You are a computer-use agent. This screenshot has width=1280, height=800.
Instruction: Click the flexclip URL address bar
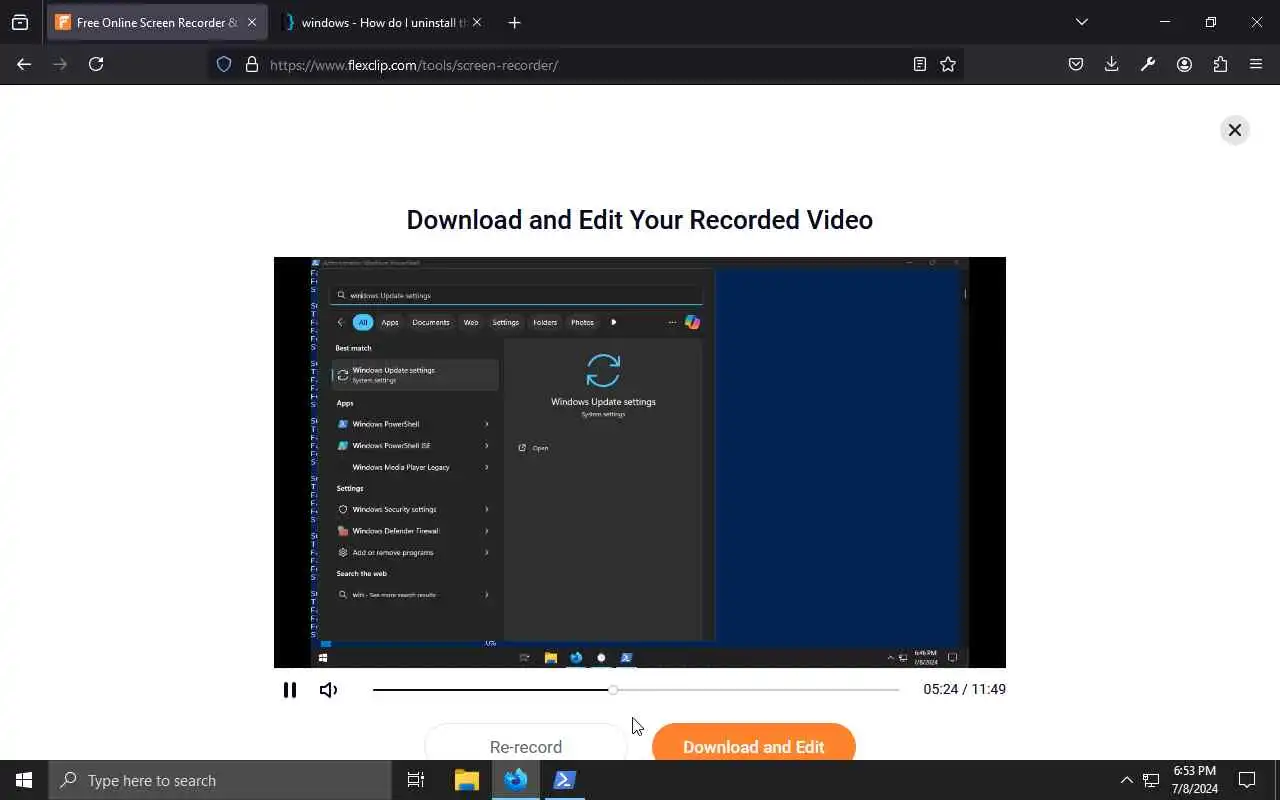coord(414,65)
